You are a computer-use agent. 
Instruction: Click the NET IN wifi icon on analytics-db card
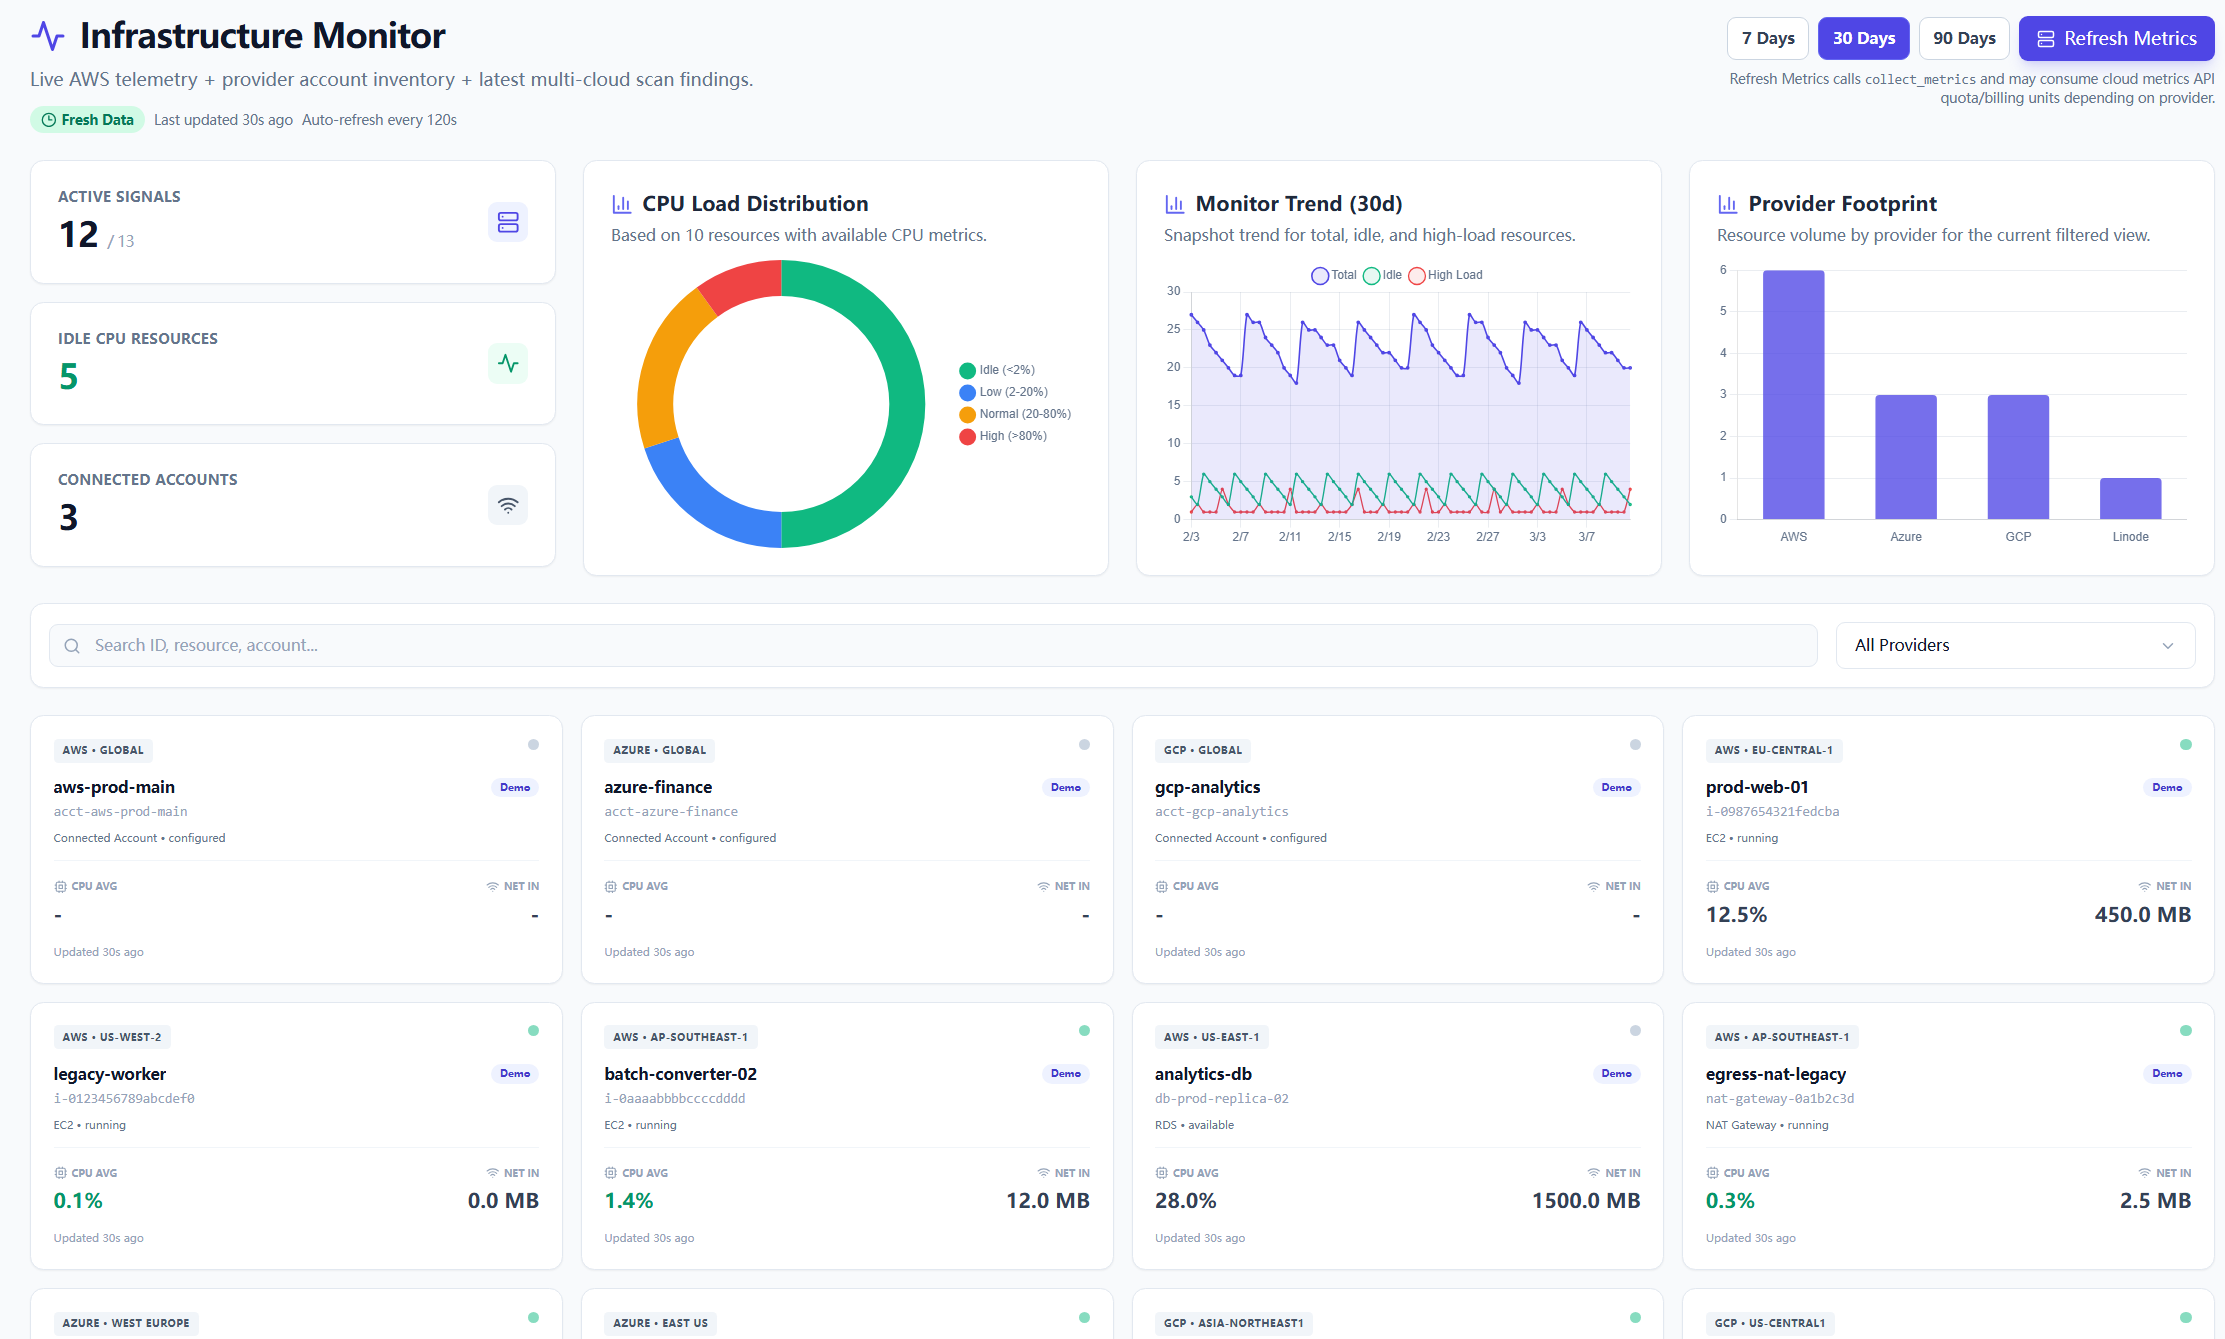(1594, 1173)
